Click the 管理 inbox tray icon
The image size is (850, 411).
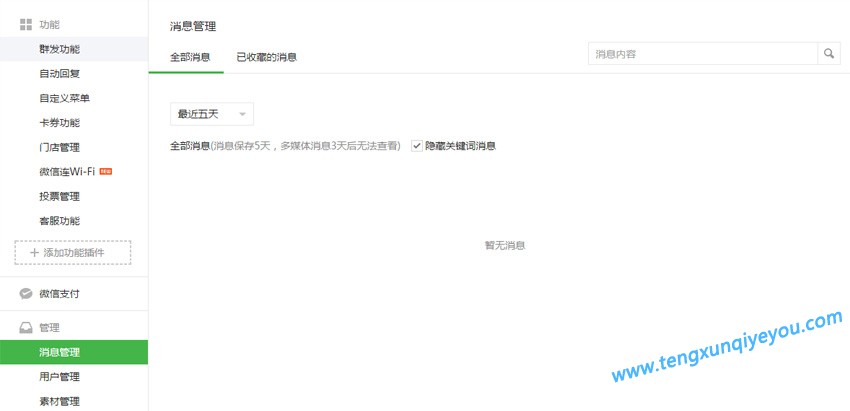(26, 327)
